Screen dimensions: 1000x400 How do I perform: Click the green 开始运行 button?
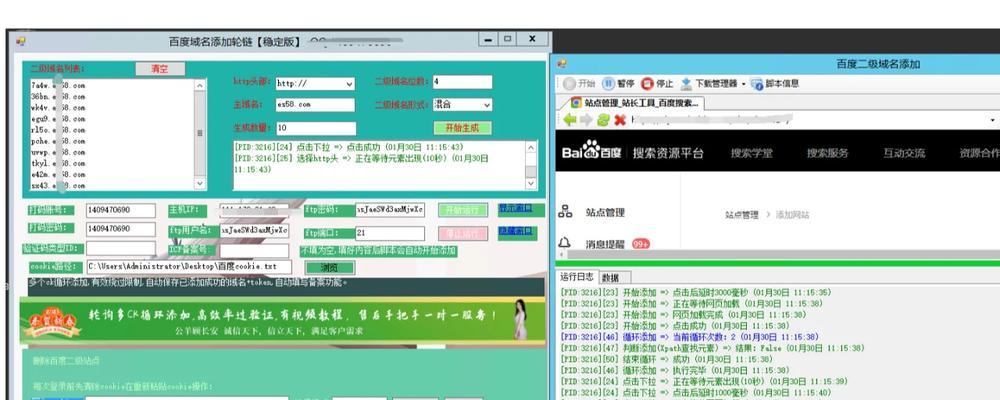tap(463, 210)
